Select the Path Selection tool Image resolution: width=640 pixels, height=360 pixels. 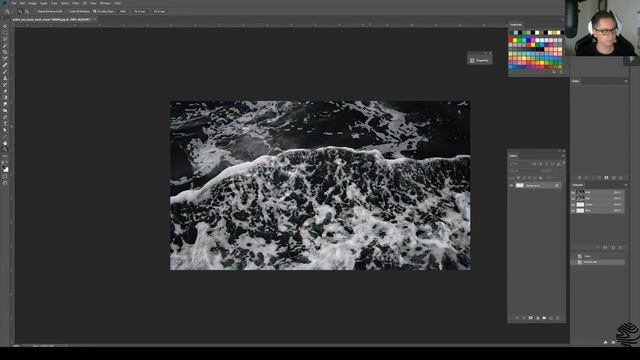tap(5, 131)
